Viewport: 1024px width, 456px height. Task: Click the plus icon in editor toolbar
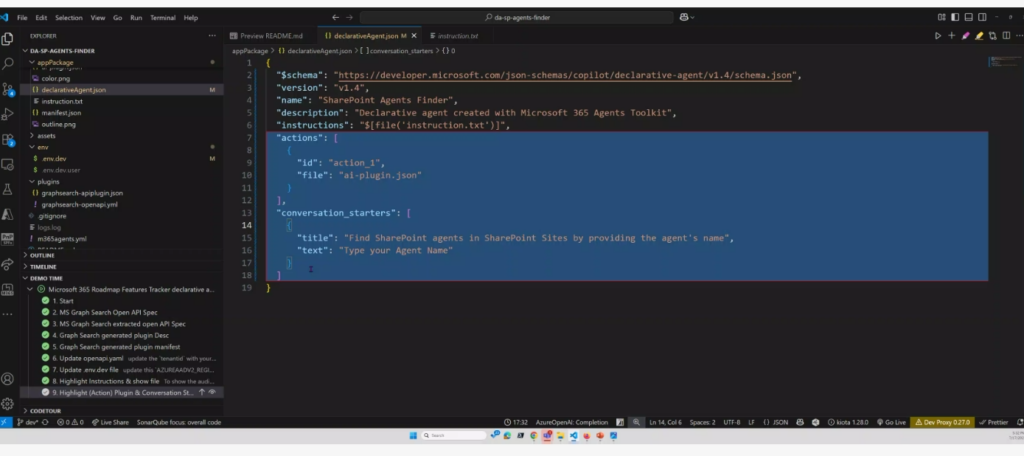pos(952,36)
